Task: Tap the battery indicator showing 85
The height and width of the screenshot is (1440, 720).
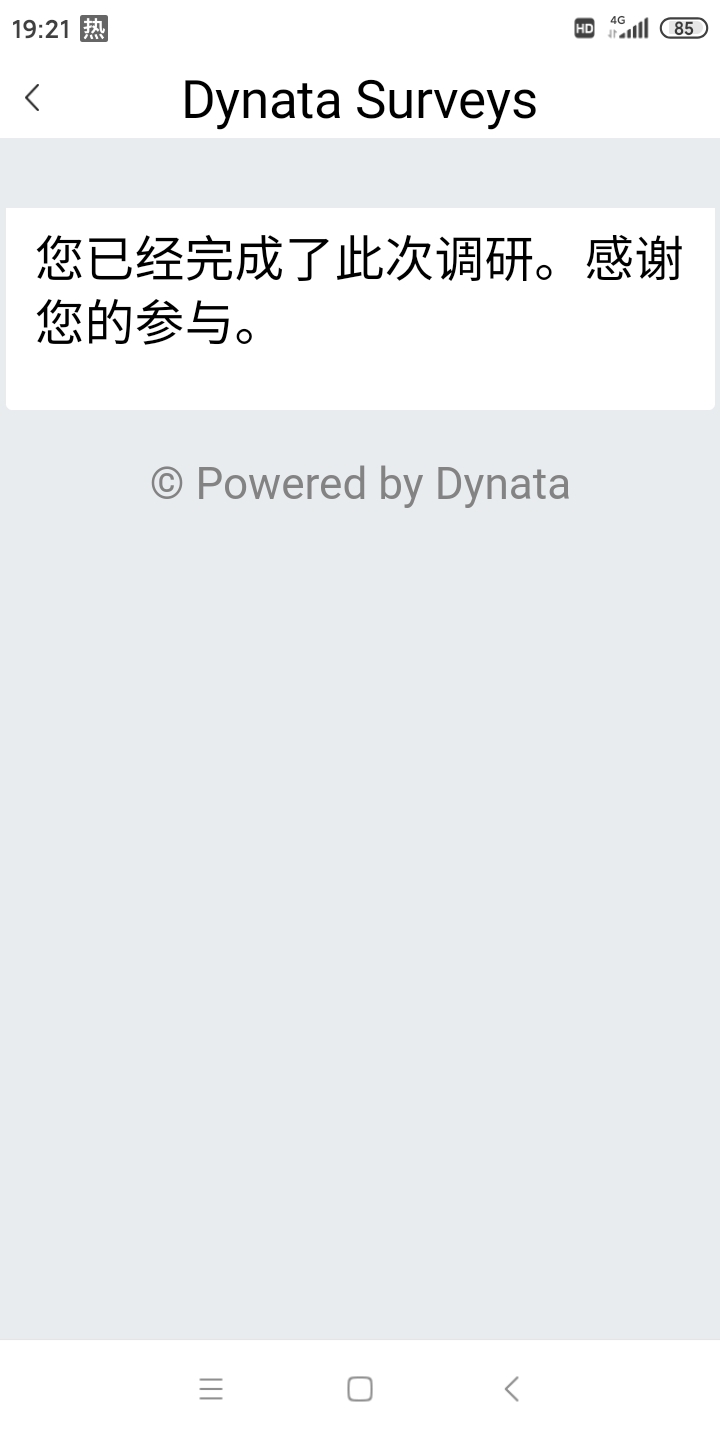Action: coord(684,28)
